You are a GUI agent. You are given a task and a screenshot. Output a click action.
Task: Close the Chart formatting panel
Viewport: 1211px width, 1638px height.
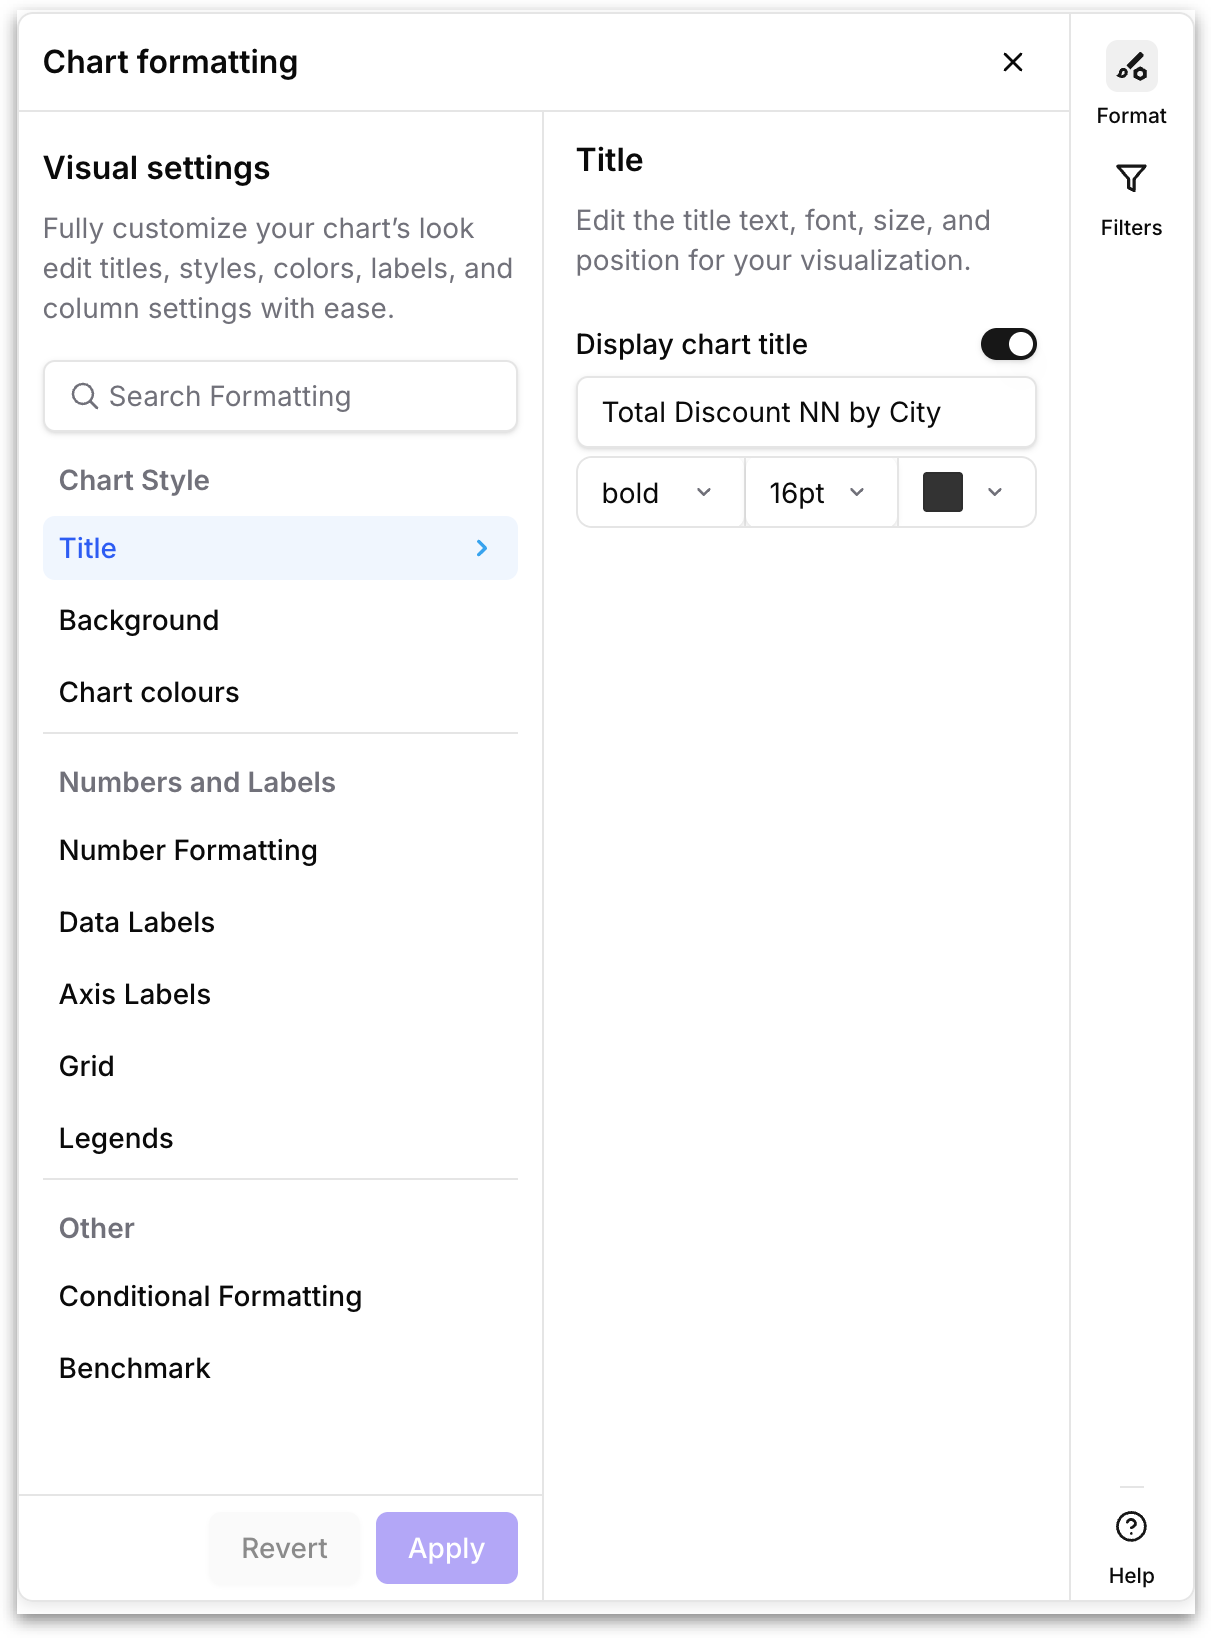point(1012,62)
